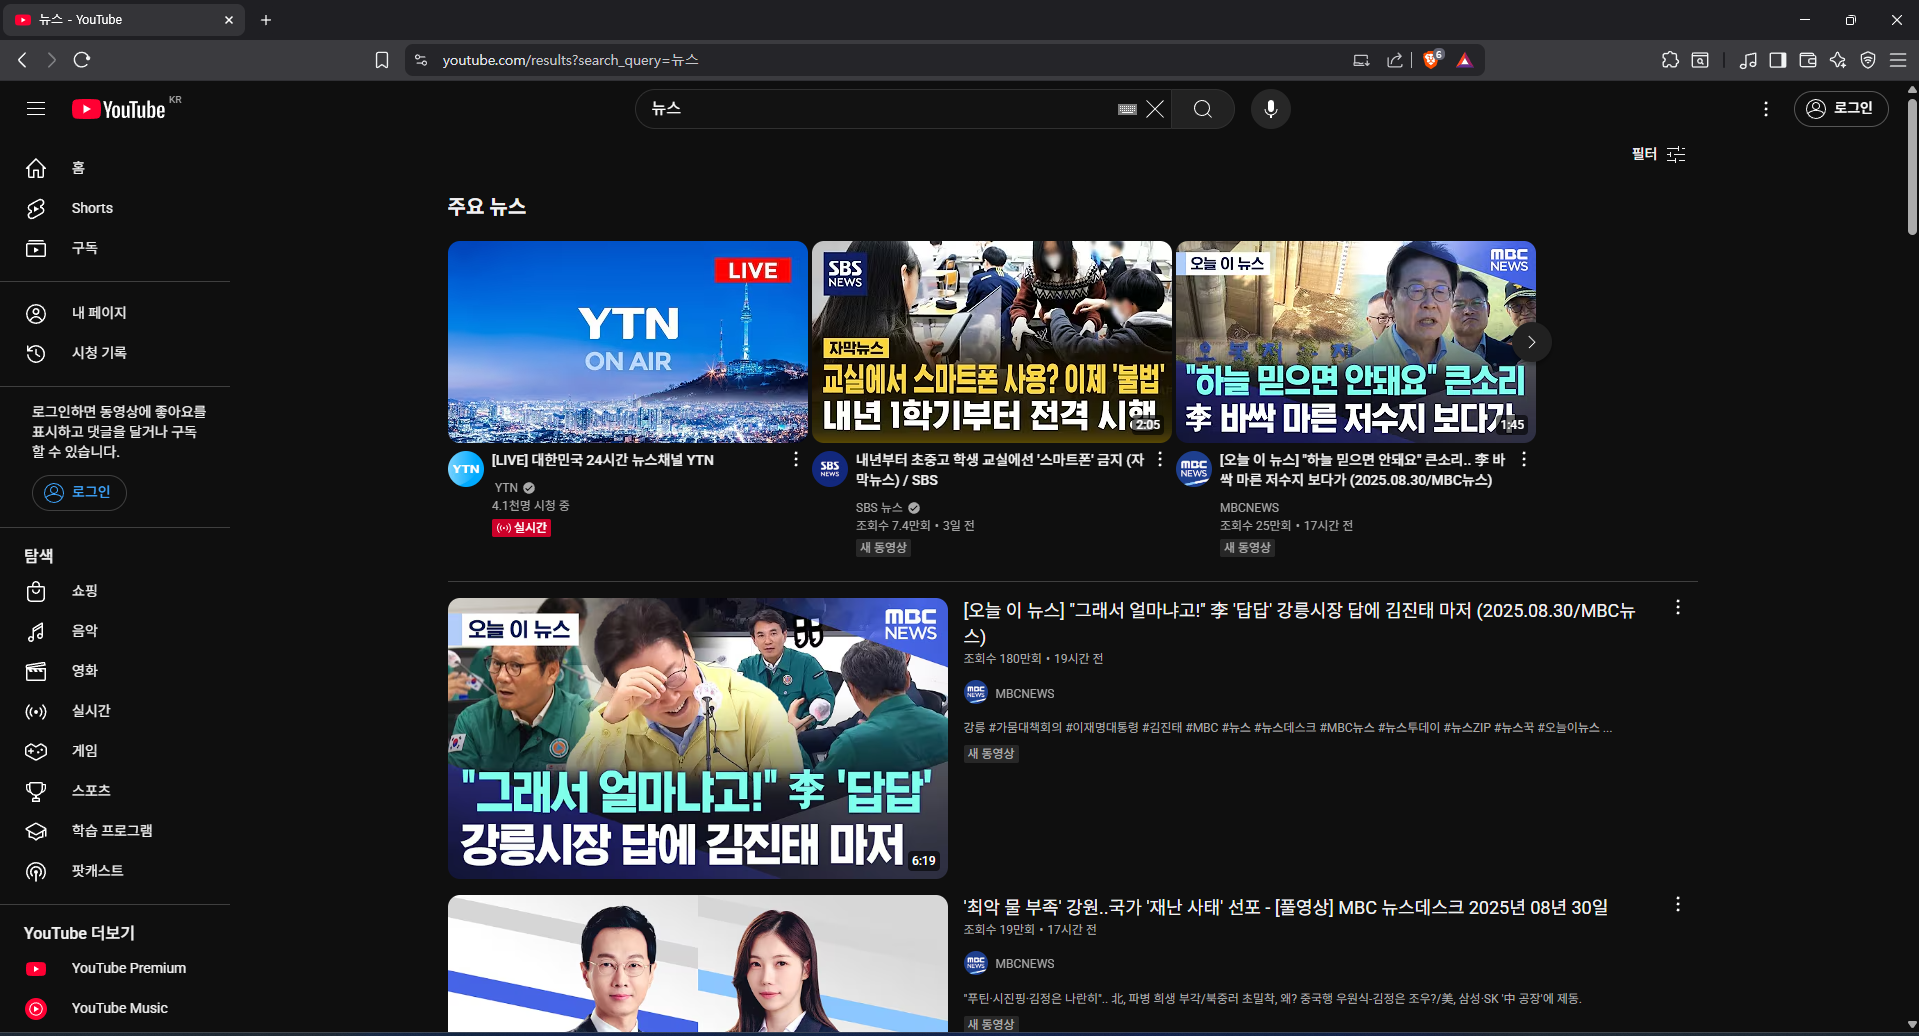The image size is (1919, 1036).
Task: Open more options for YTN live video
Action: coord(796,460)
